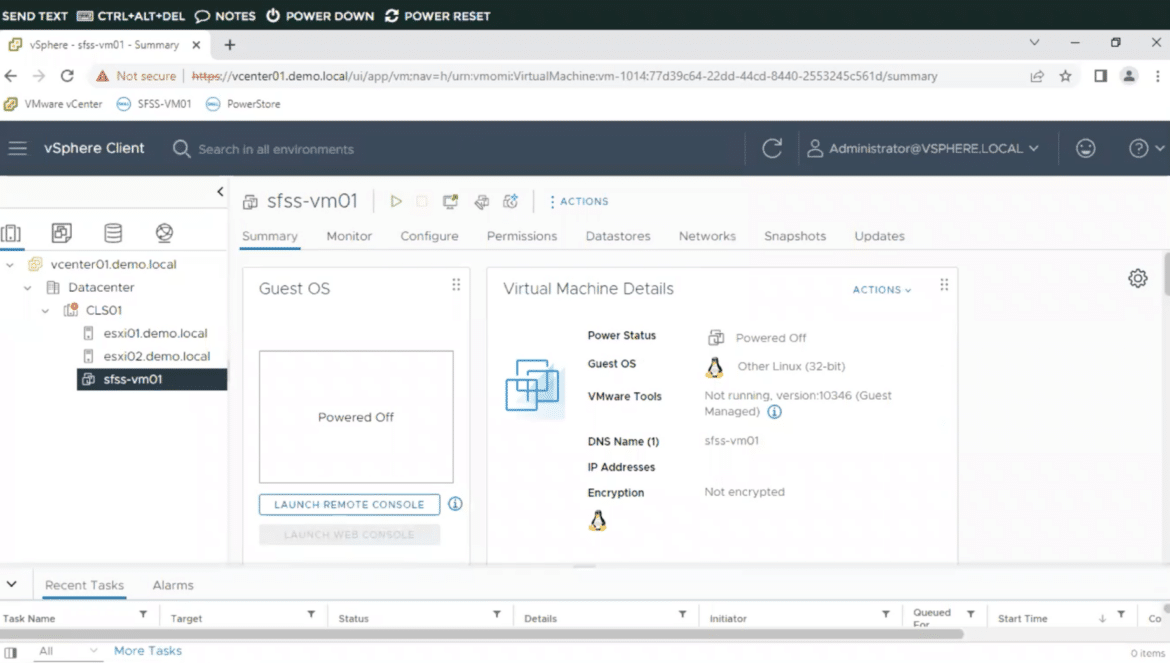
Task: Click the Power Down button
Action: click(x=321, y=16)
